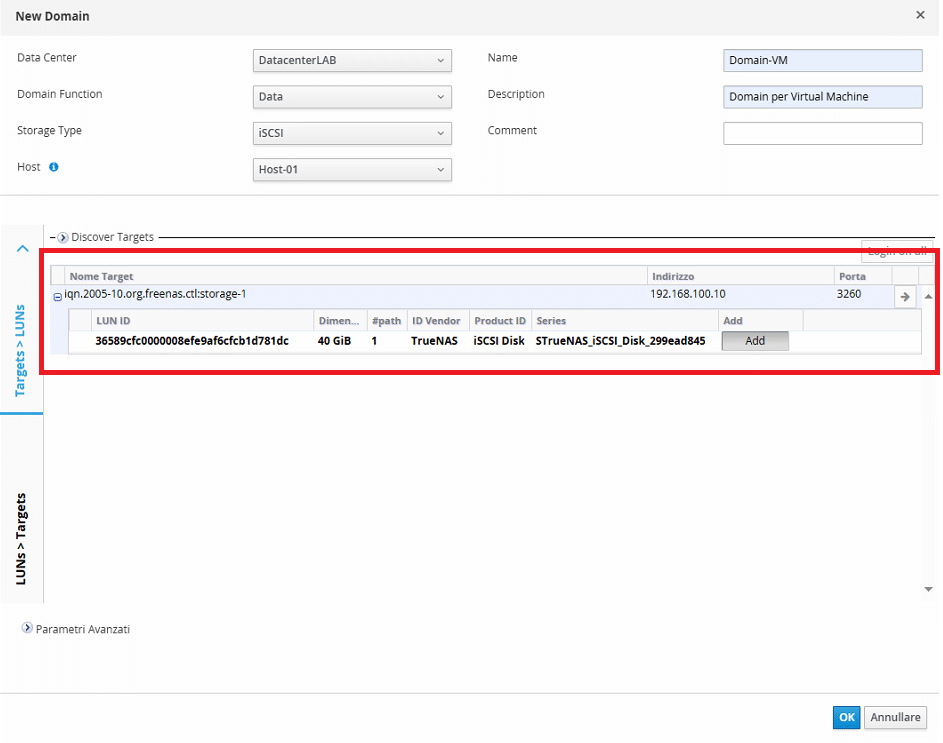Click the empty Comment field
Image resolution: width=943 pixels, height=743 pixels.
(x=822, y=133)
